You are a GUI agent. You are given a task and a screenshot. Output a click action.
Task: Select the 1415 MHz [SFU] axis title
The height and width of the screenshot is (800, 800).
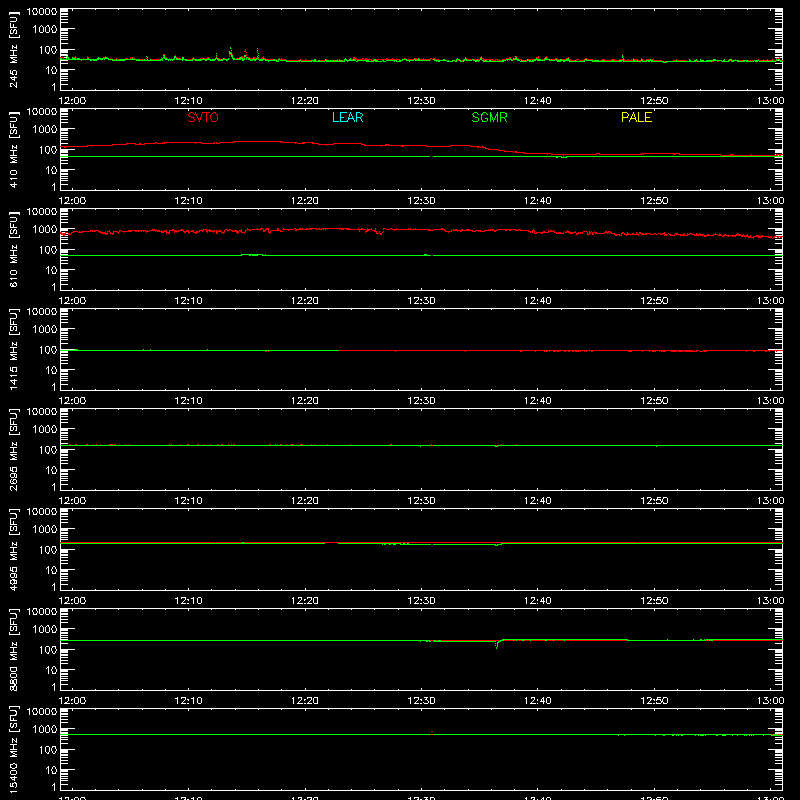coord(14,349)
